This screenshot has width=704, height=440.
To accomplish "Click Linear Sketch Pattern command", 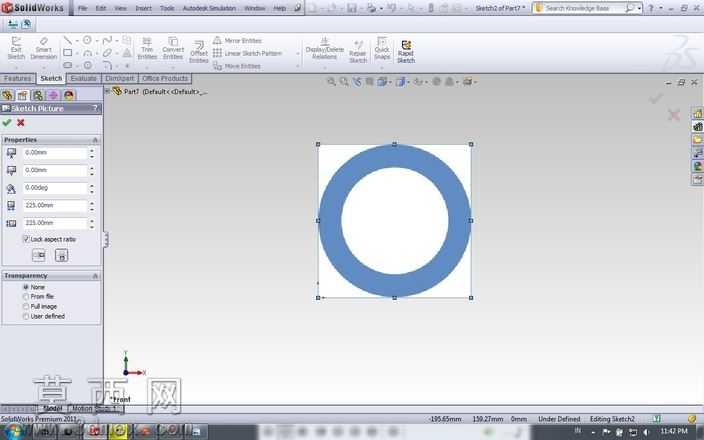I will coord(247,53).
